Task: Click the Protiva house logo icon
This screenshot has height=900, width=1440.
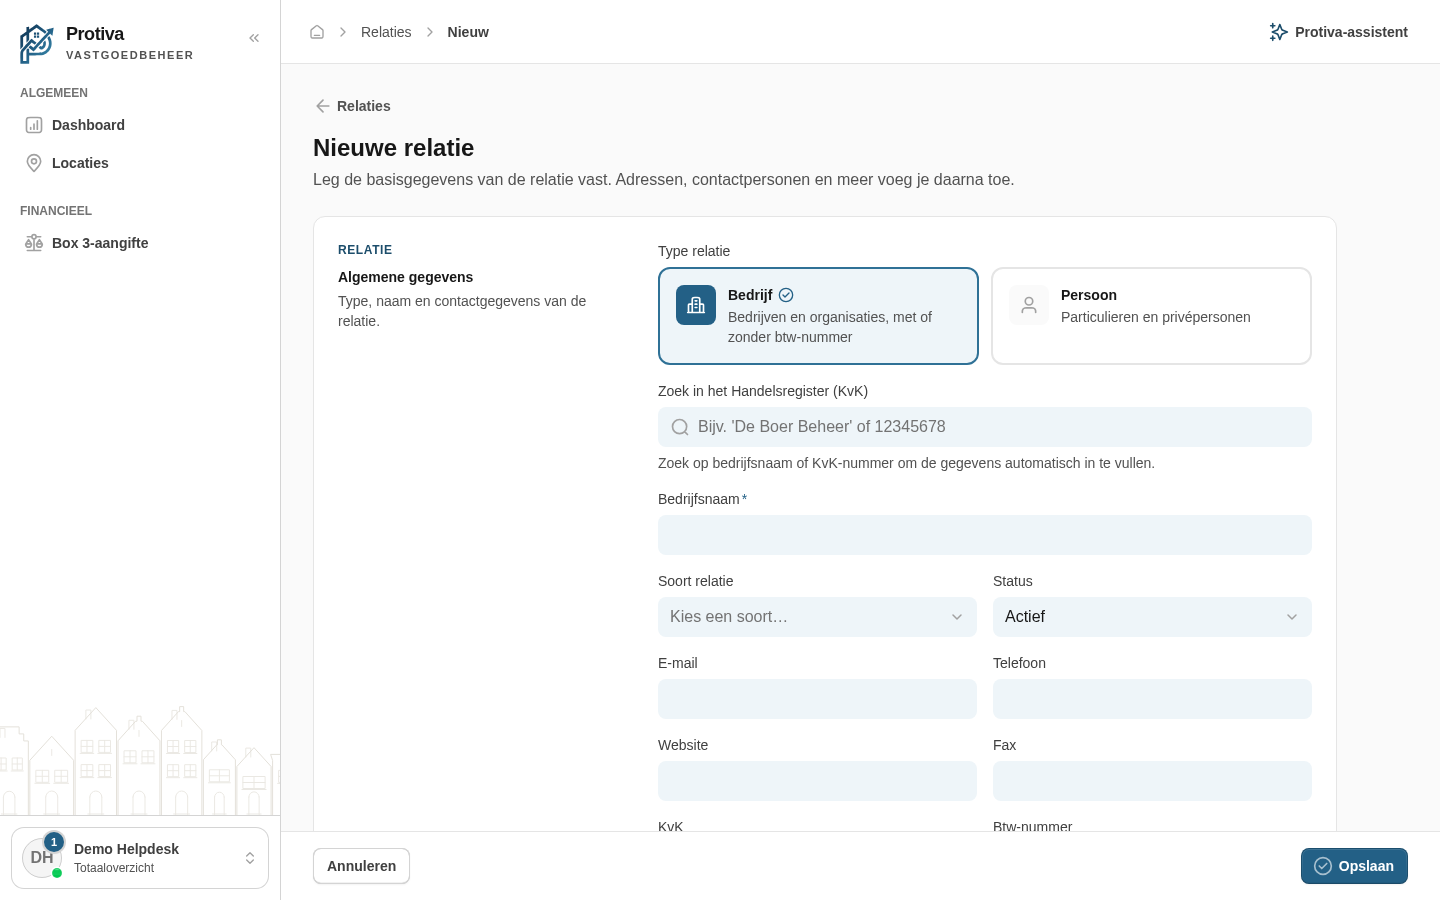Action: [37, 44]
